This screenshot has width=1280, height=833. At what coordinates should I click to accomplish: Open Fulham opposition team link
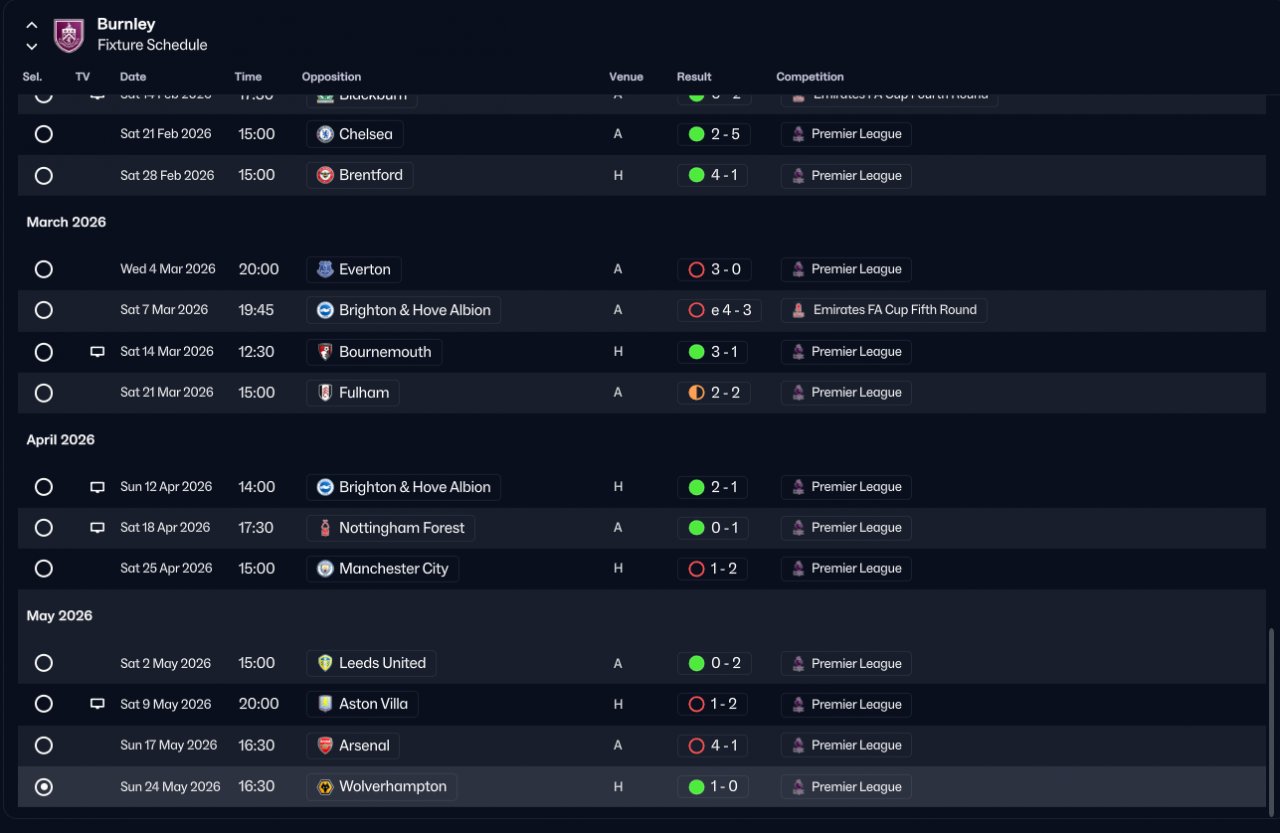click(x=353, y=393)
